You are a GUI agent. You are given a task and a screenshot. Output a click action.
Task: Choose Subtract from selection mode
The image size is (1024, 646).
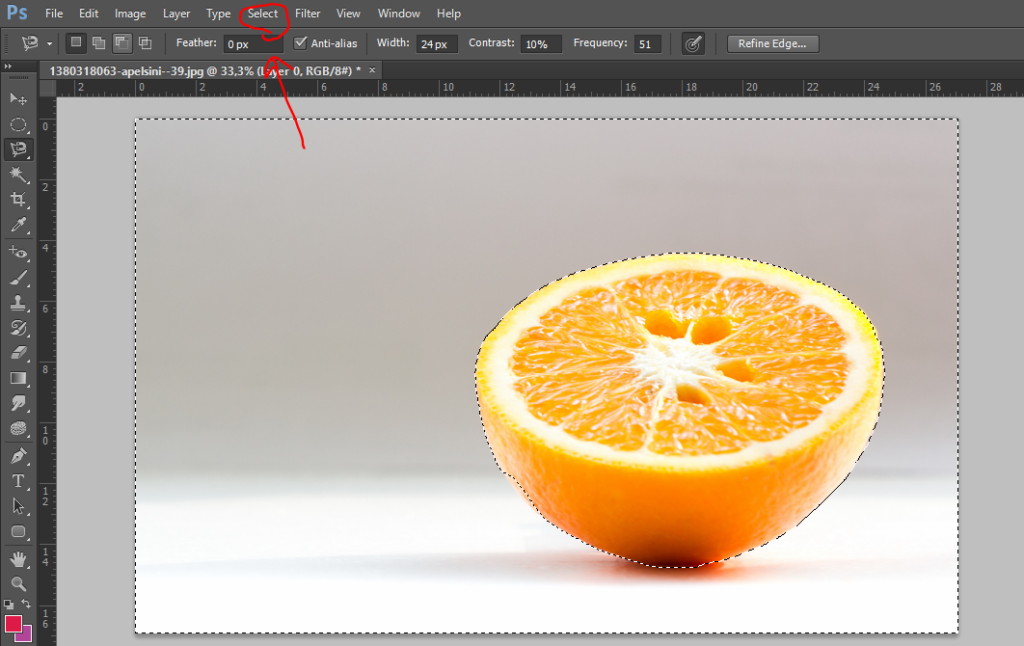121,43
